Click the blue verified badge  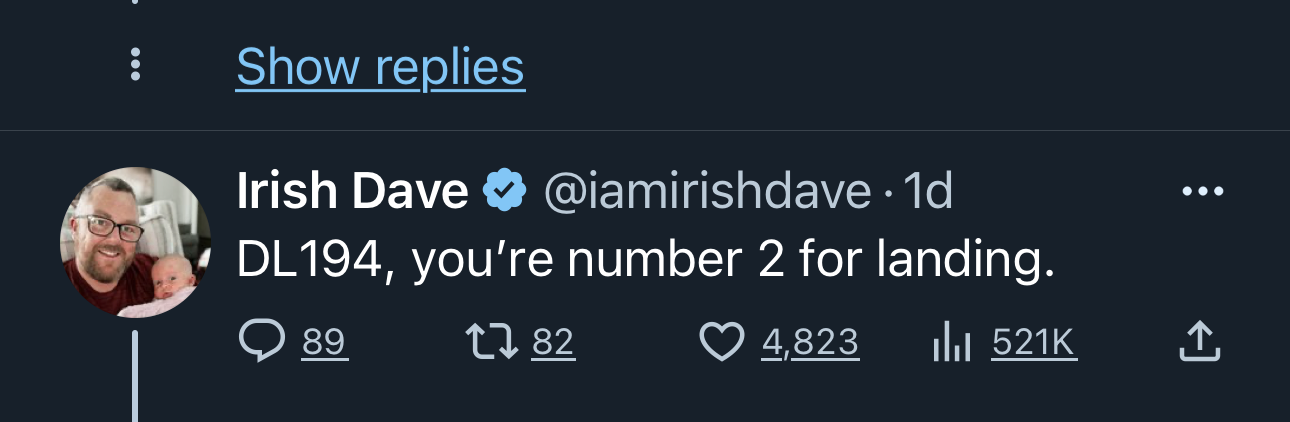coord(506,190)
